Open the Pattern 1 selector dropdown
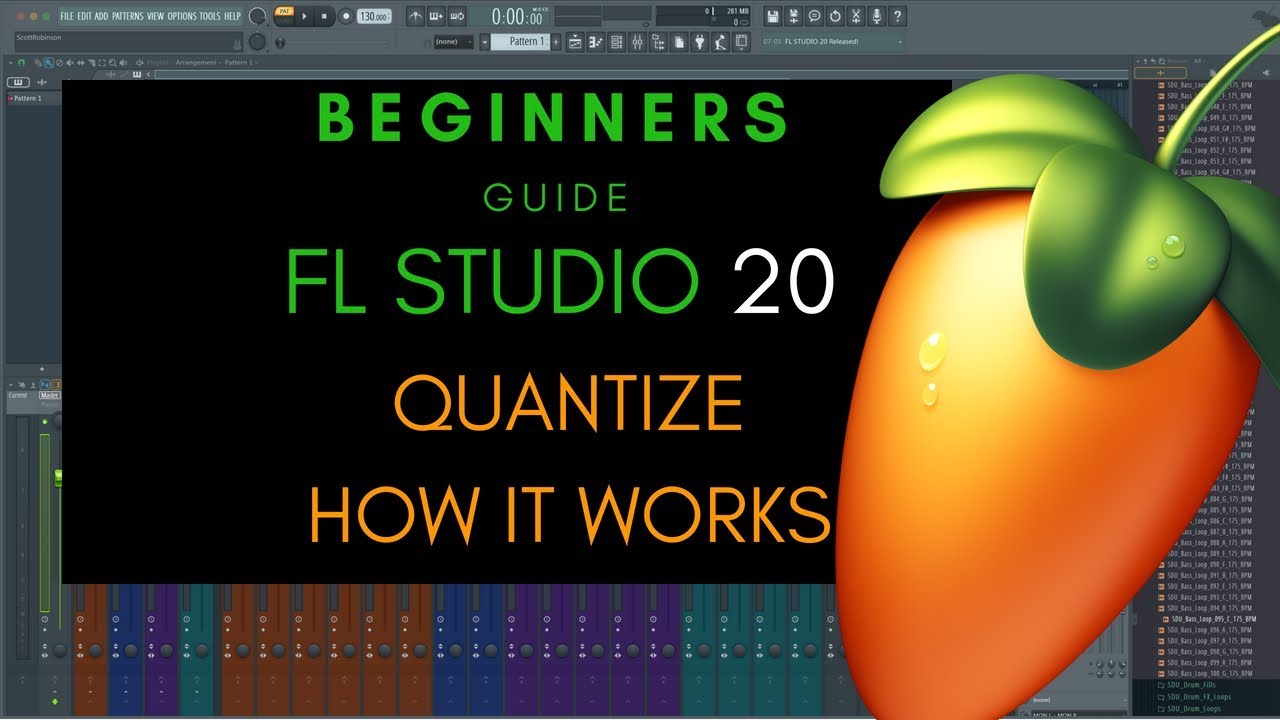This screenshot has width=1280, height=720. point(519,42)
